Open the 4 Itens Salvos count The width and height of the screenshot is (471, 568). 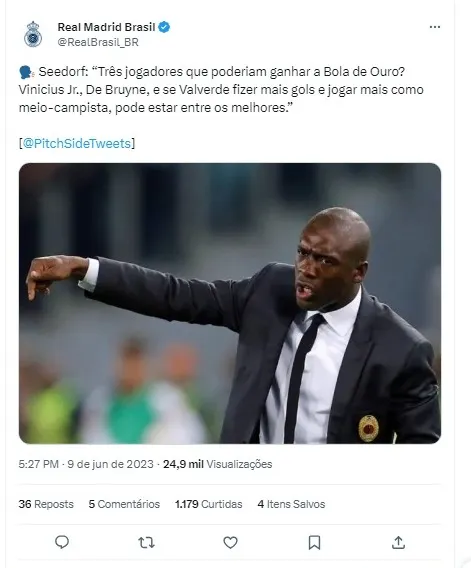tap(291, 504)
